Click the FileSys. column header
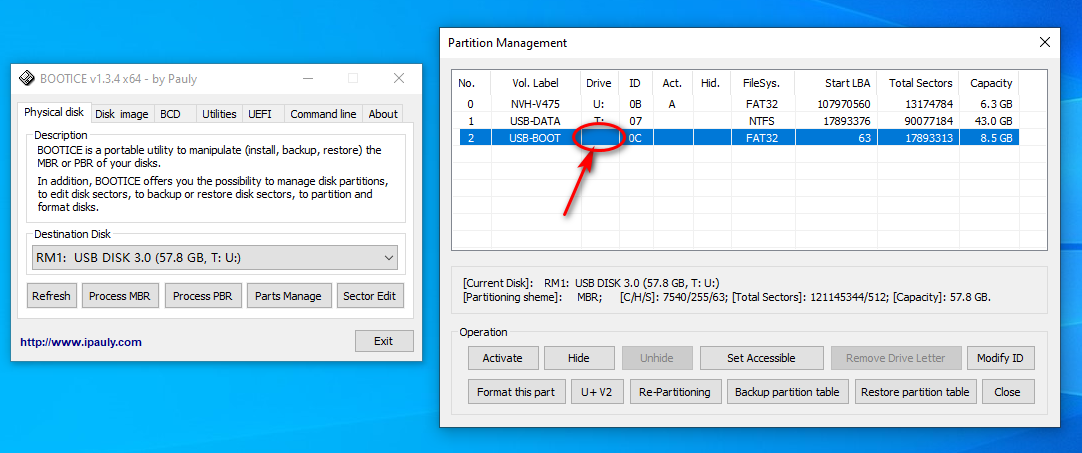This screenshot has height=453, width=1082. pos(762,83)
